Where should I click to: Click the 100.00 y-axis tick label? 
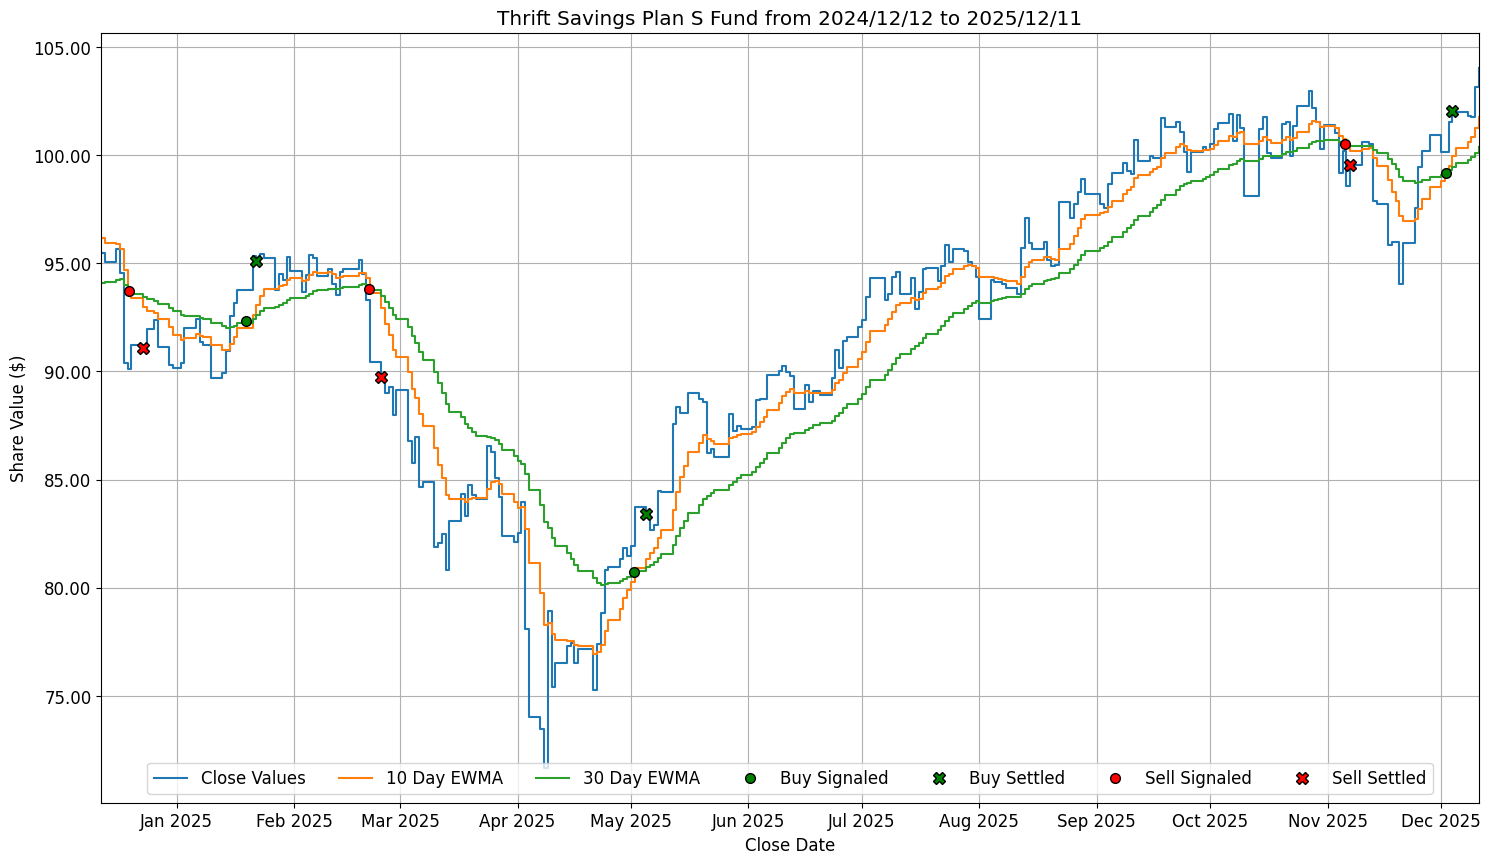64,156
